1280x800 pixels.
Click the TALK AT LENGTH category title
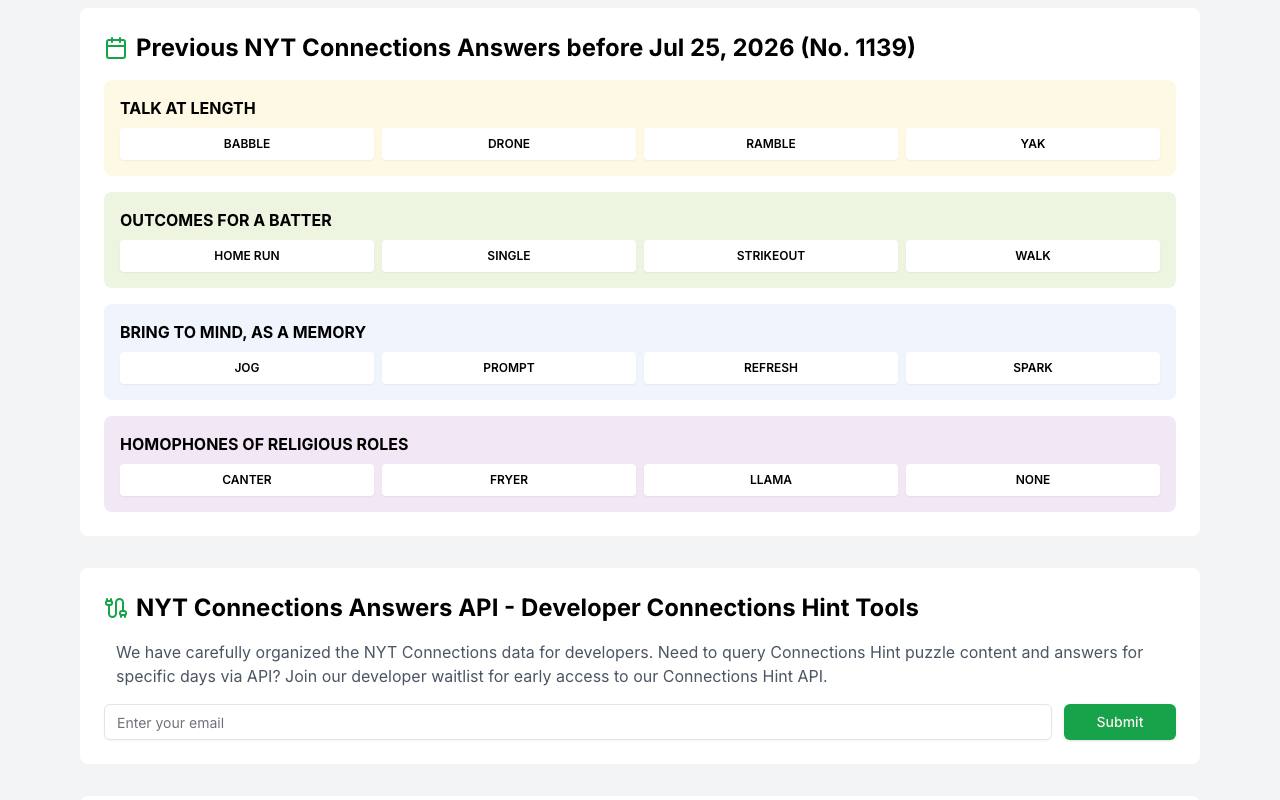pos(188,108)
